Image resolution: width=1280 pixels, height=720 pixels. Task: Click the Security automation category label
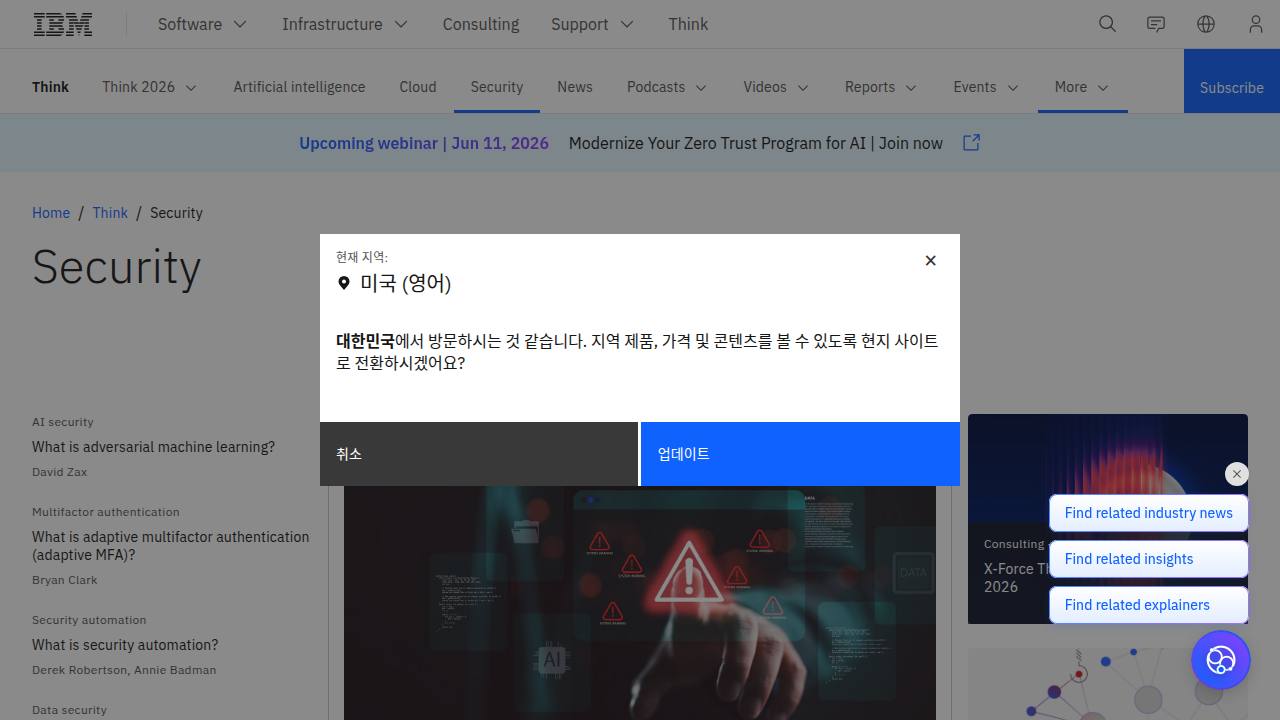(x=89, y=620)
